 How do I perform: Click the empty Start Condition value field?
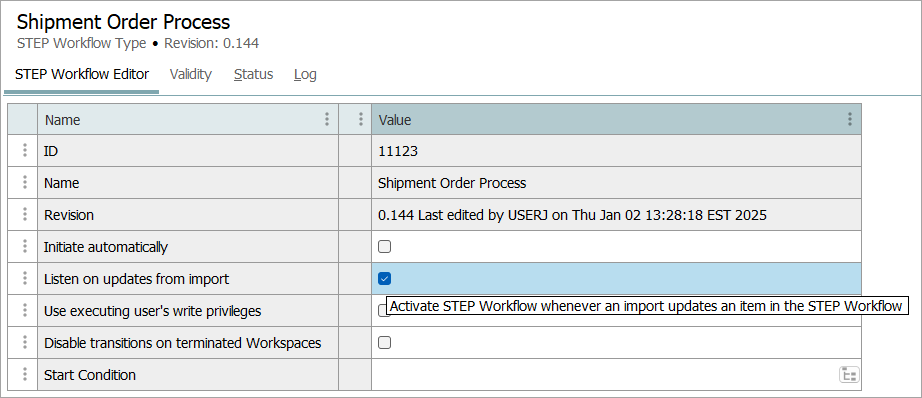coord(604,374)
